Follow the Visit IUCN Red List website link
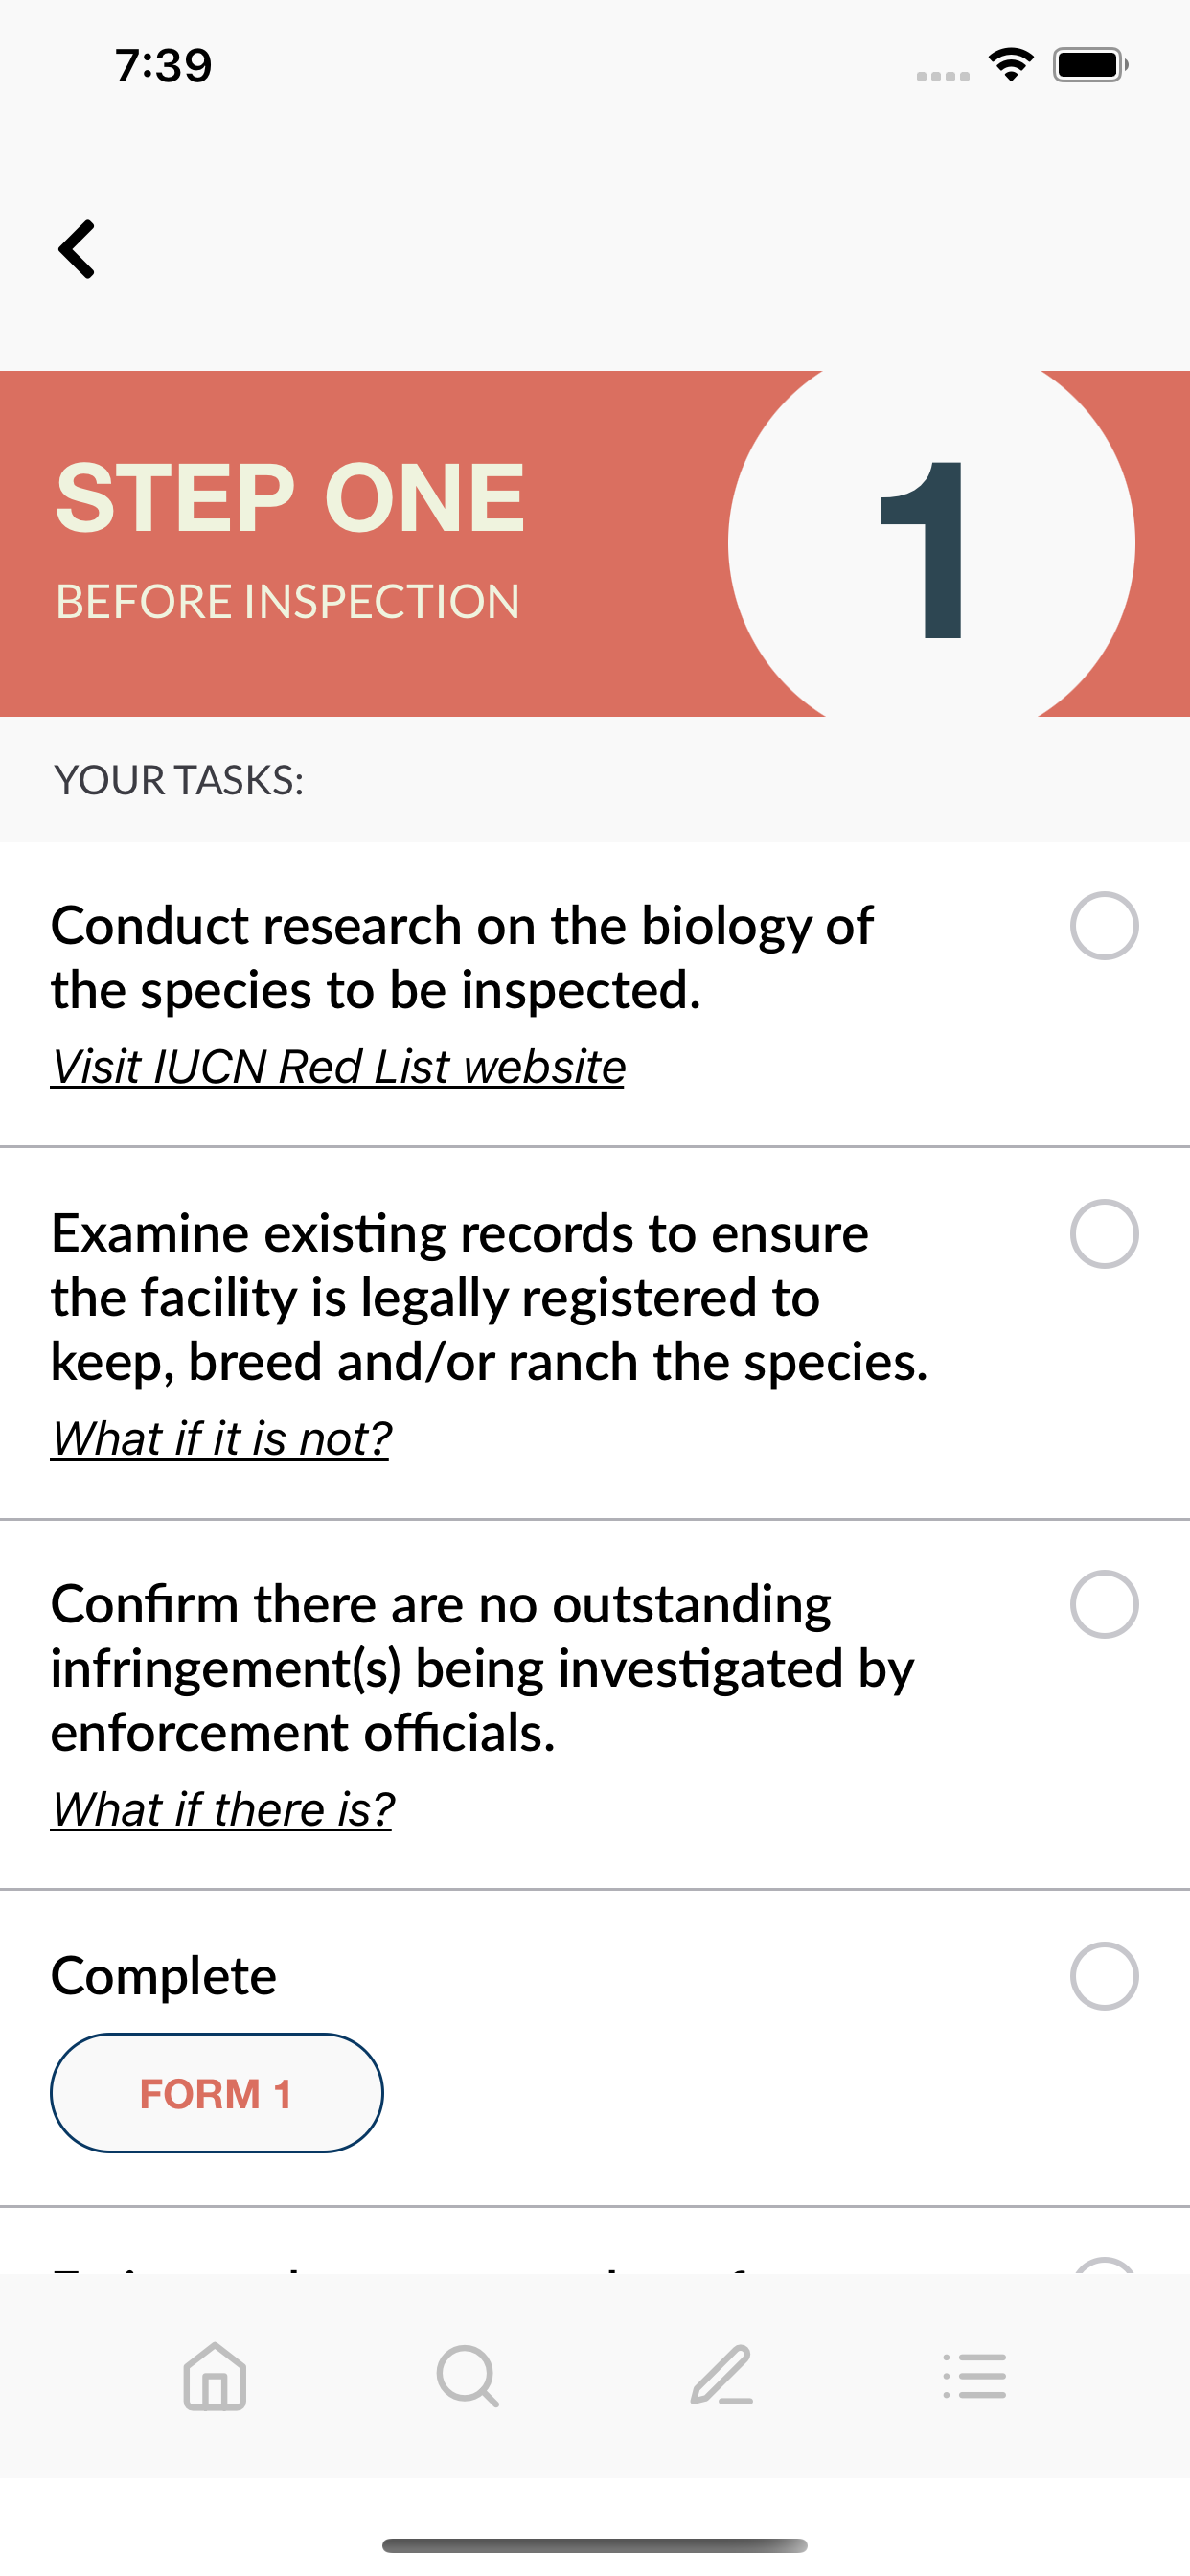The height and width of the screenshot is (2576, 1190). pos(338,1067)
